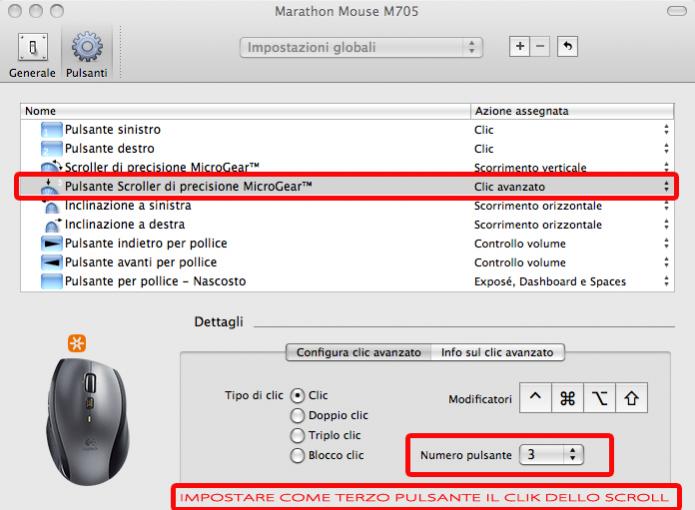
Task: Change action for Pulsante avanti per pollice
Action: (666, 262)
